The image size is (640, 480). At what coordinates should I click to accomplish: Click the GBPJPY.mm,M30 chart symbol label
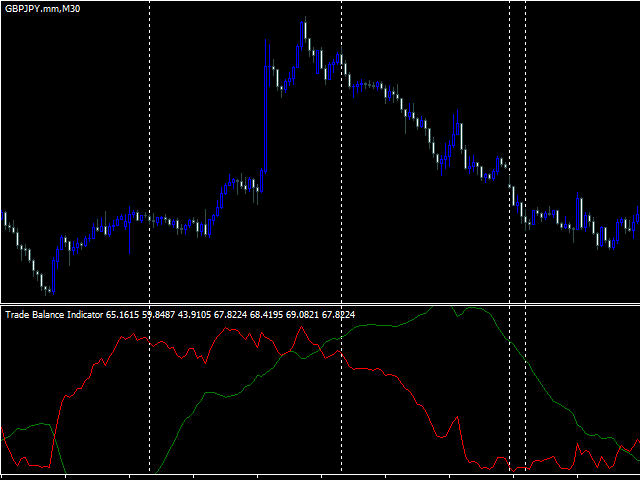tap(42, 9)
